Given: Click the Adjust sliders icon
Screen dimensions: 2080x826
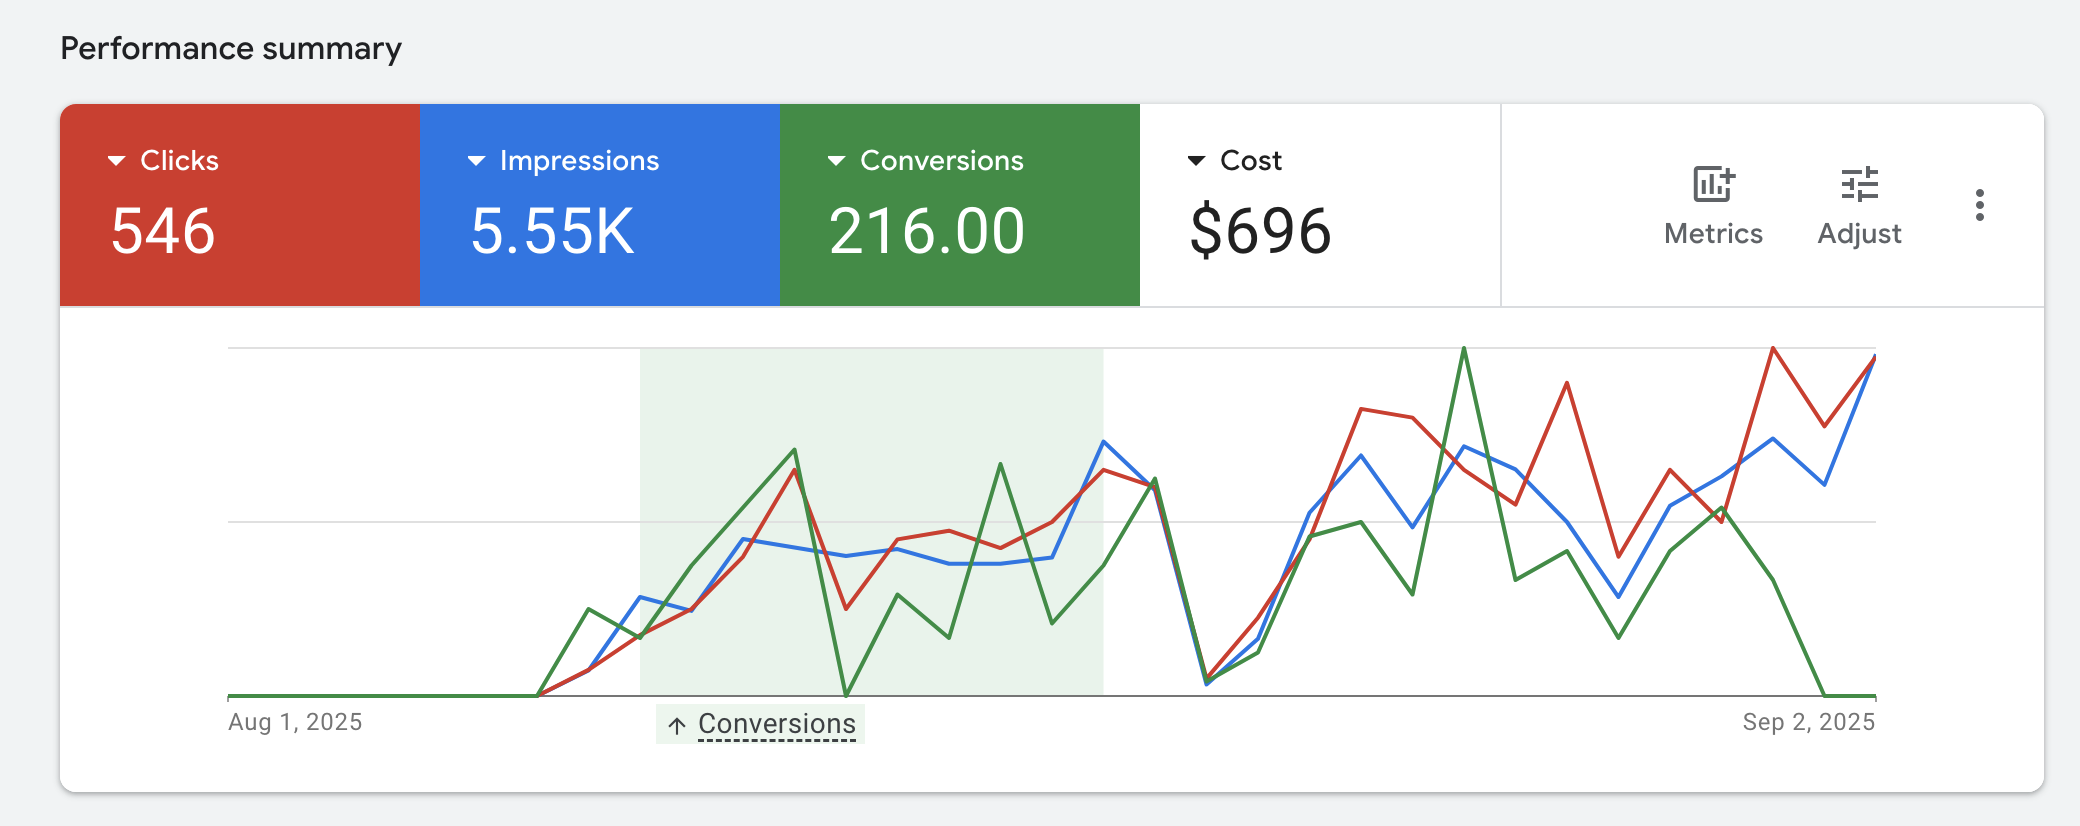Looking at the screenshot, I should (1859, 185).
